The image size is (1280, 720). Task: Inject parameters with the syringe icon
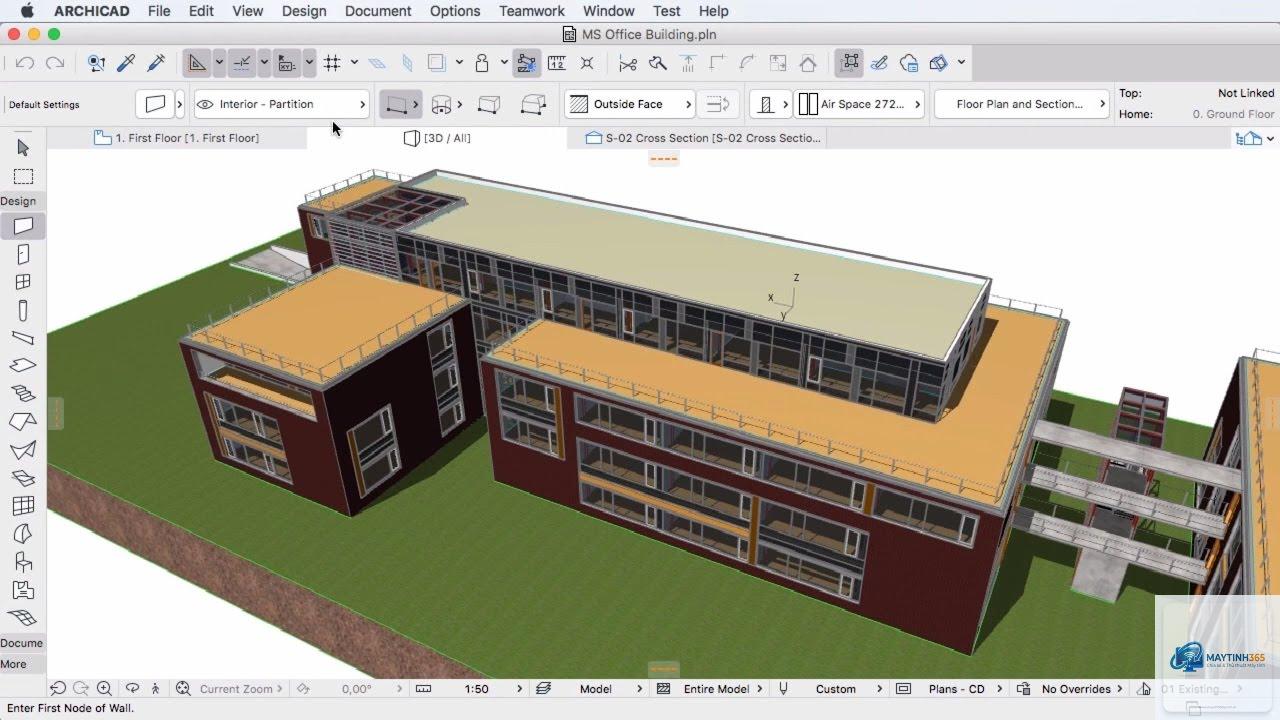[156, 63]
